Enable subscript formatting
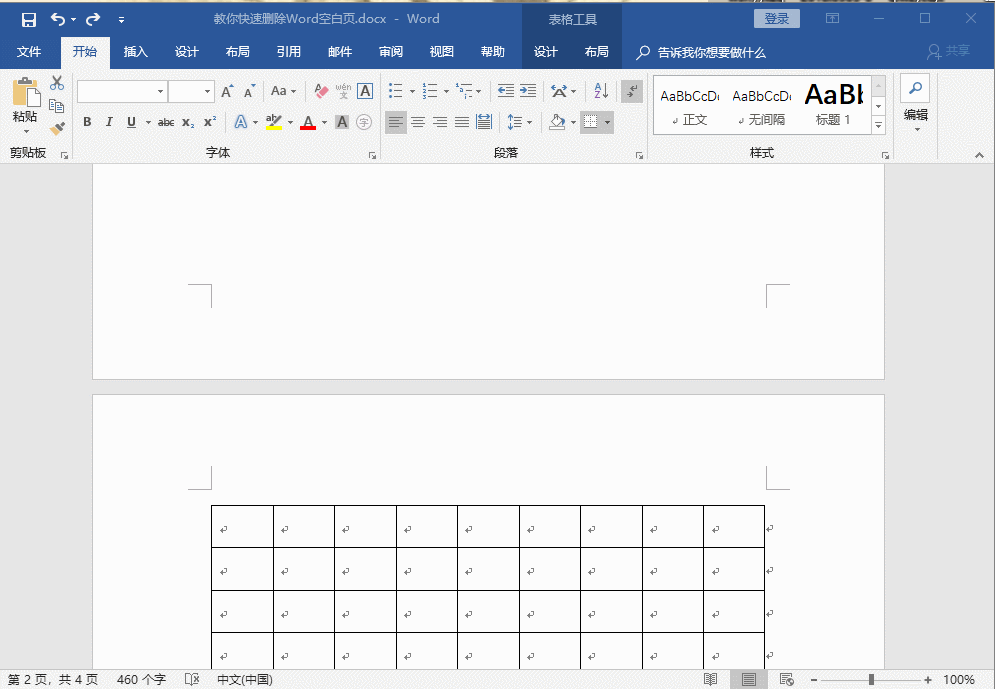This screenshot has width=995, height=689. coord(188,122)
